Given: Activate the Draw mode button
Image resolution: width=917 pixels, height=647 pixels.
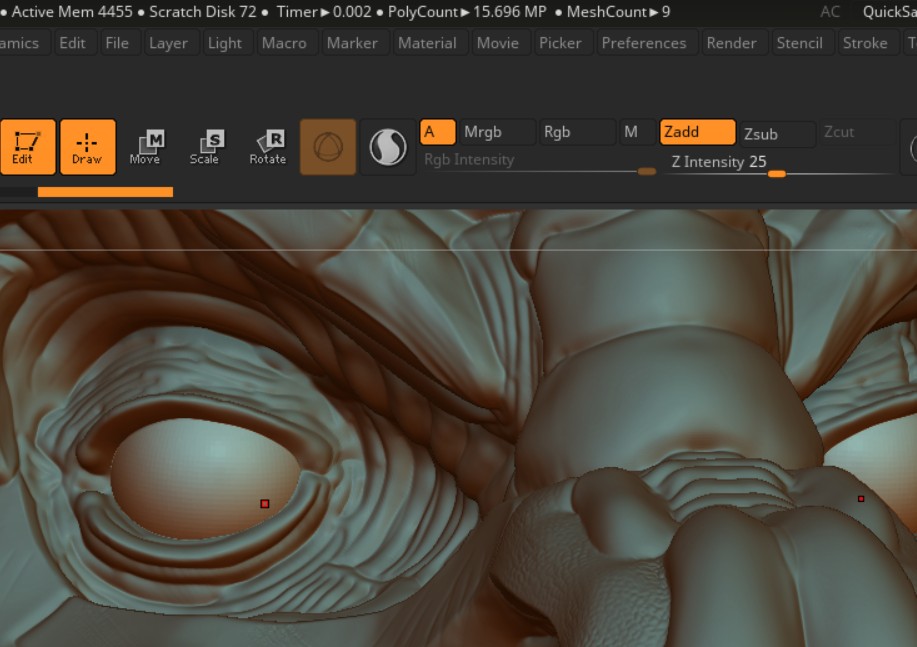Looking at the screenshot, I should pyautogui.click(x=88, y=147).
